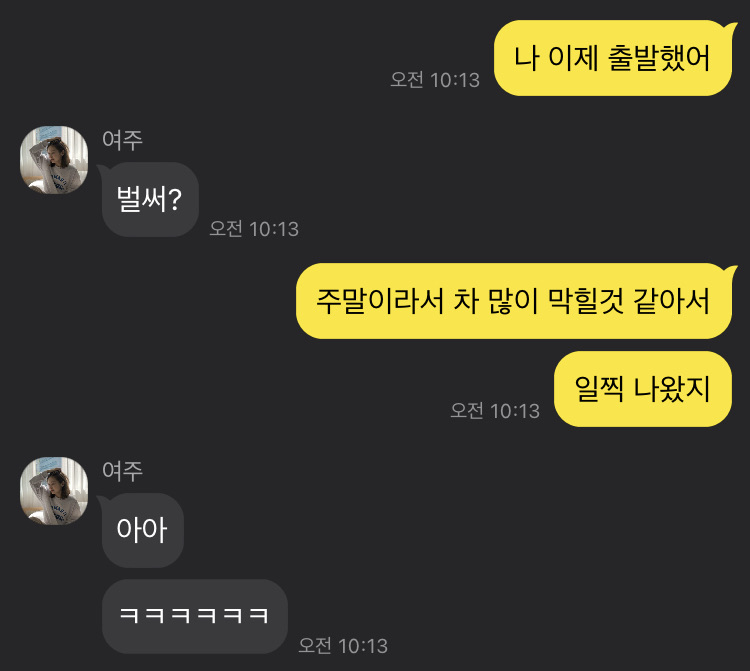Click the timestamp left of "일찍 나왔지"
750x671 pixels.
coord(495,411)
